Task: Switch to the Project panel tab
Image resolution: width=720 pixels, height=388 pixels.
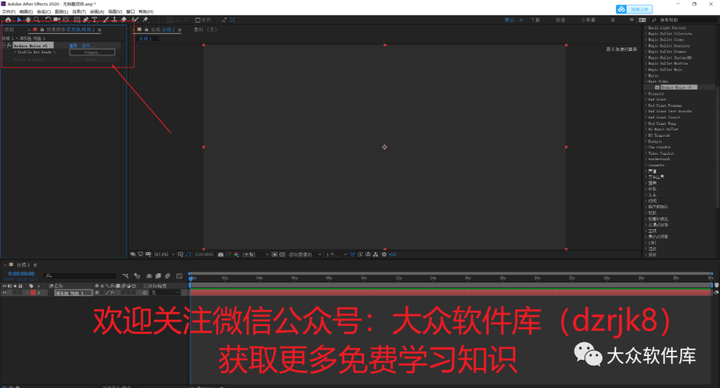Action: tap(10, 29)
